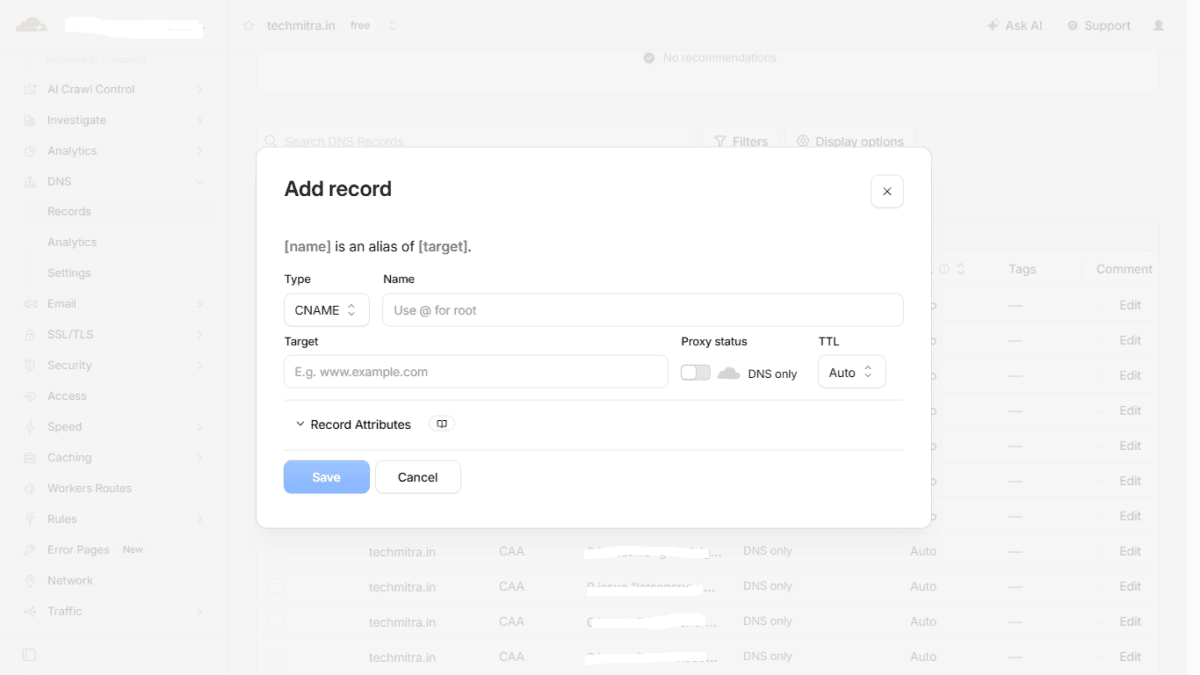Click the Tags column header
This screenshot has height=675, width=1200.
click(1022, 269)
